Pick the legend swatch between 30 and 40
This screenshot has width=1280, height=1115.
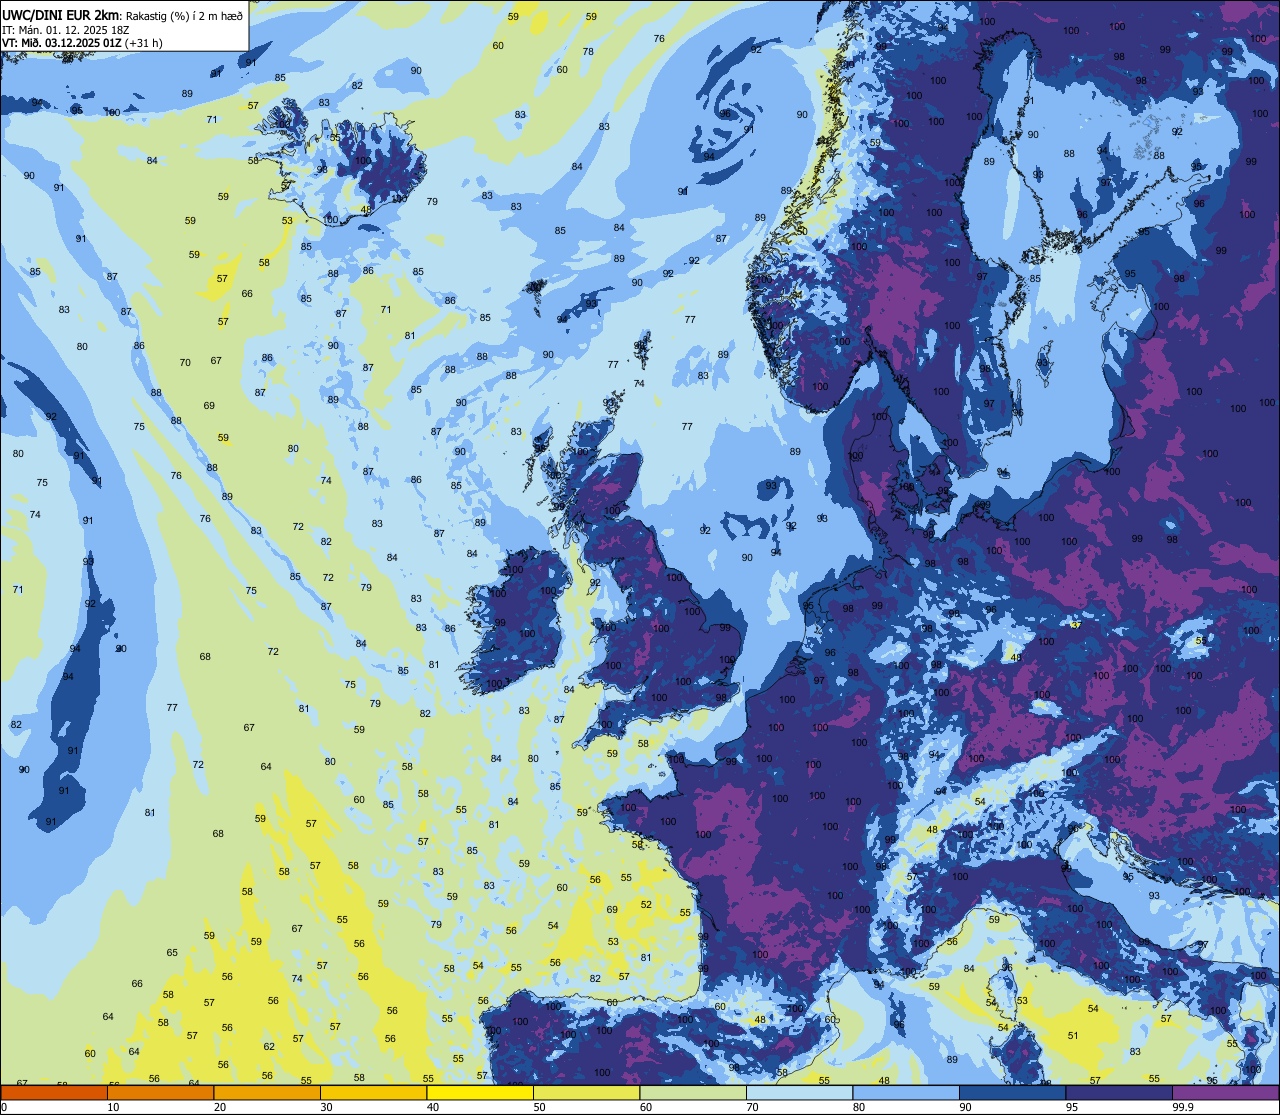pos(373,1092)
